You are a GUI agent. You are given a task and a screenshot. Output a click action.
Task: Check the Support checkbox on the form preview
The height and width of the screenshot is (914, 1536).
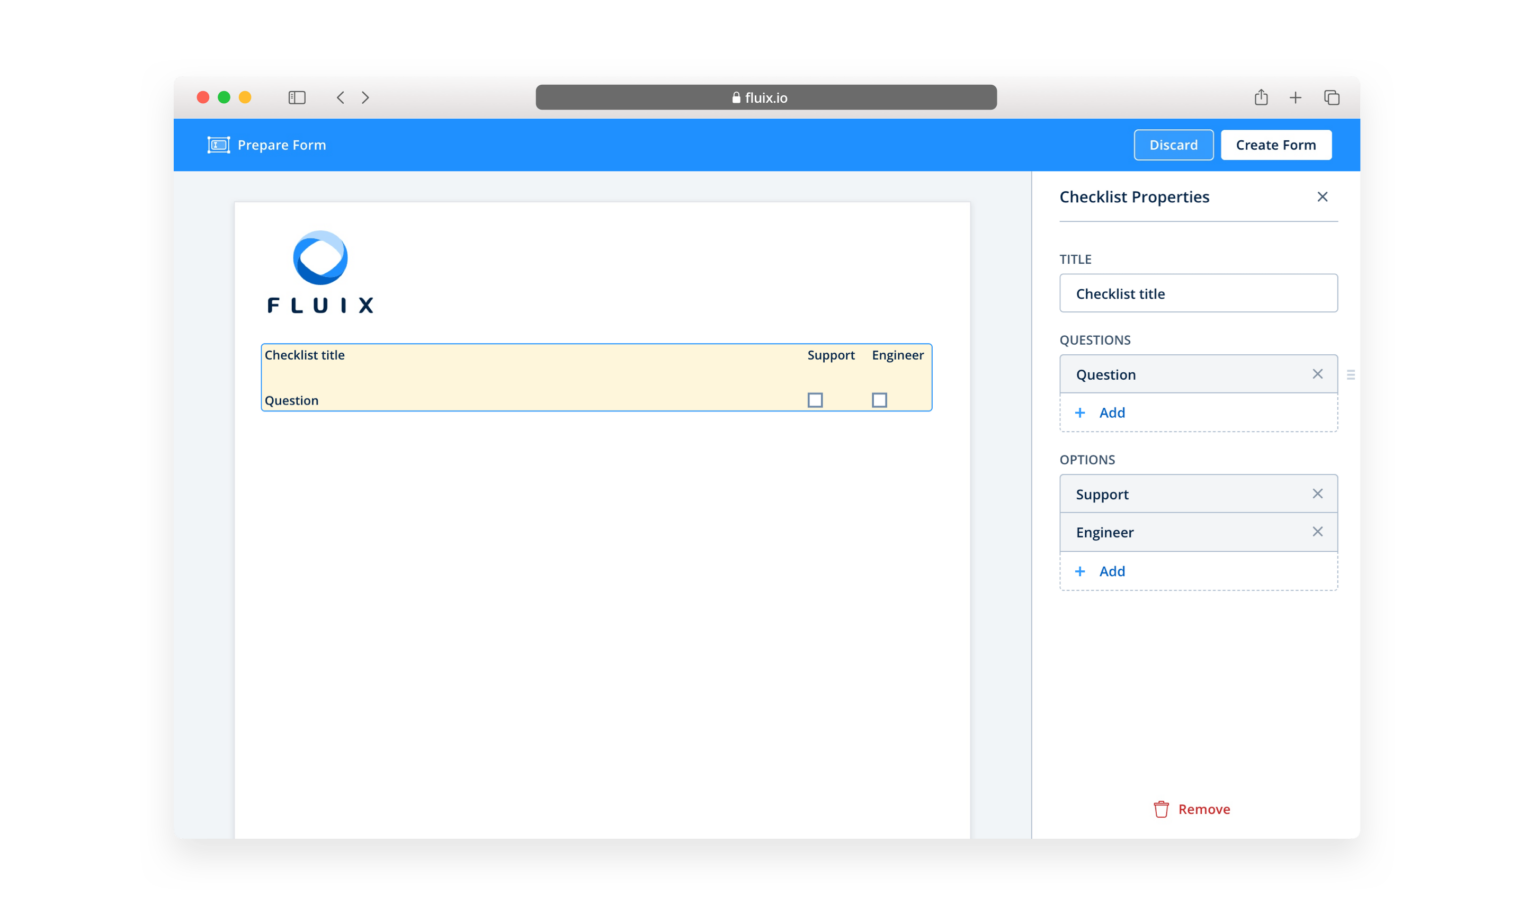815,399
